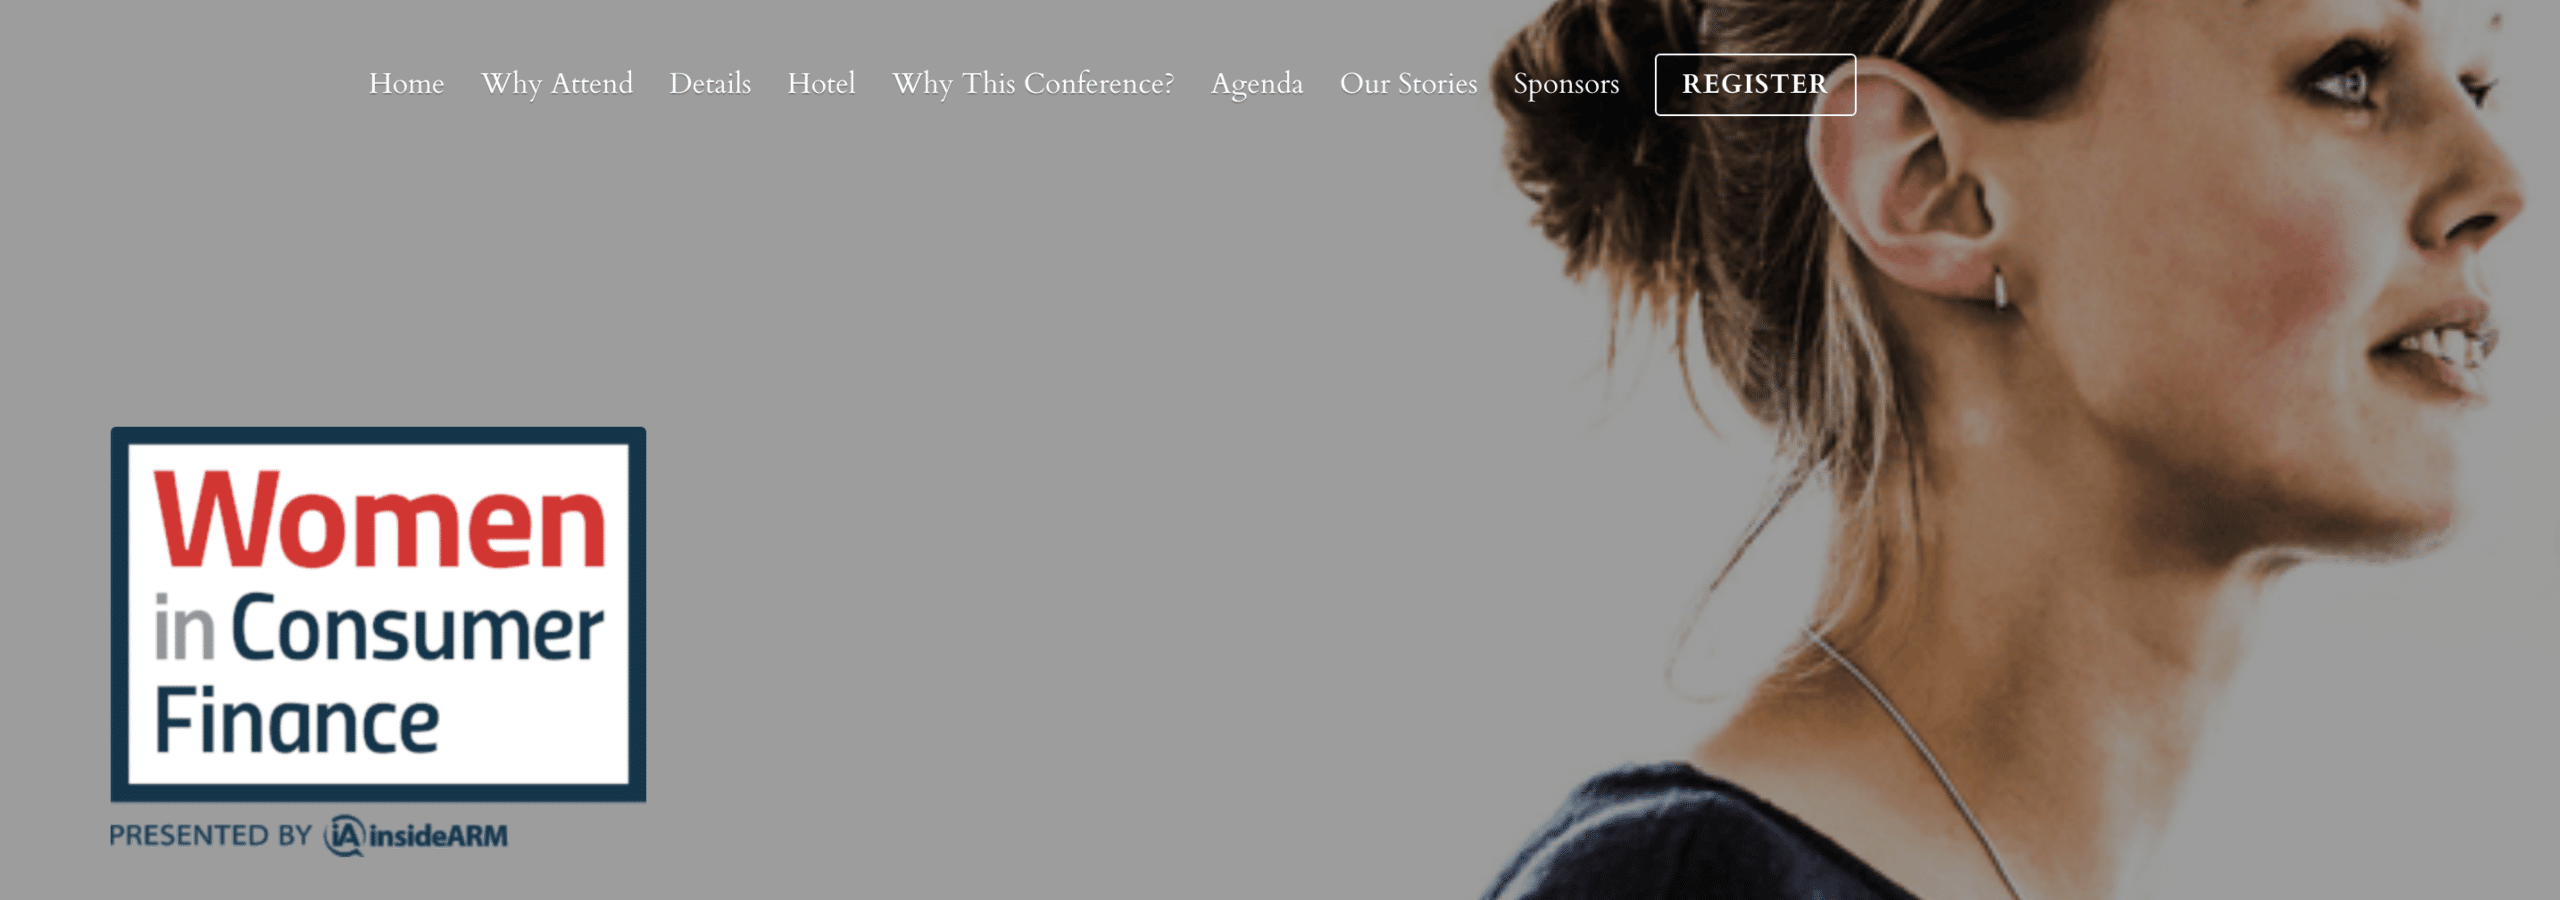Open the Our Stories link
Screen dimensions: 2560x900
pos(1408,84)
